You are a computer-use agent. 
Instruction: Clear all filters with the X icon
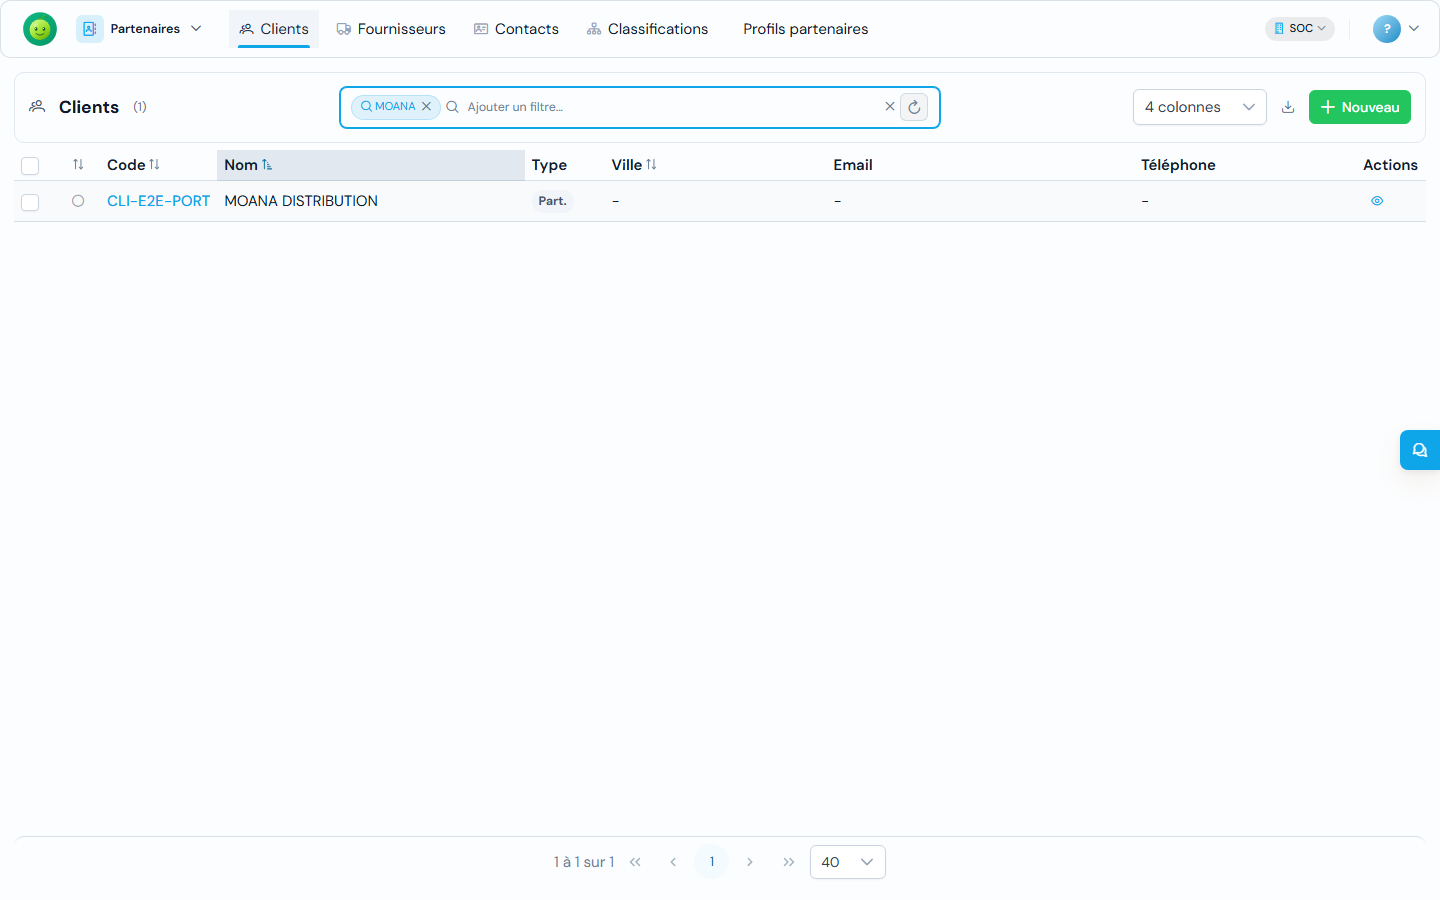[x=890, y=106]
